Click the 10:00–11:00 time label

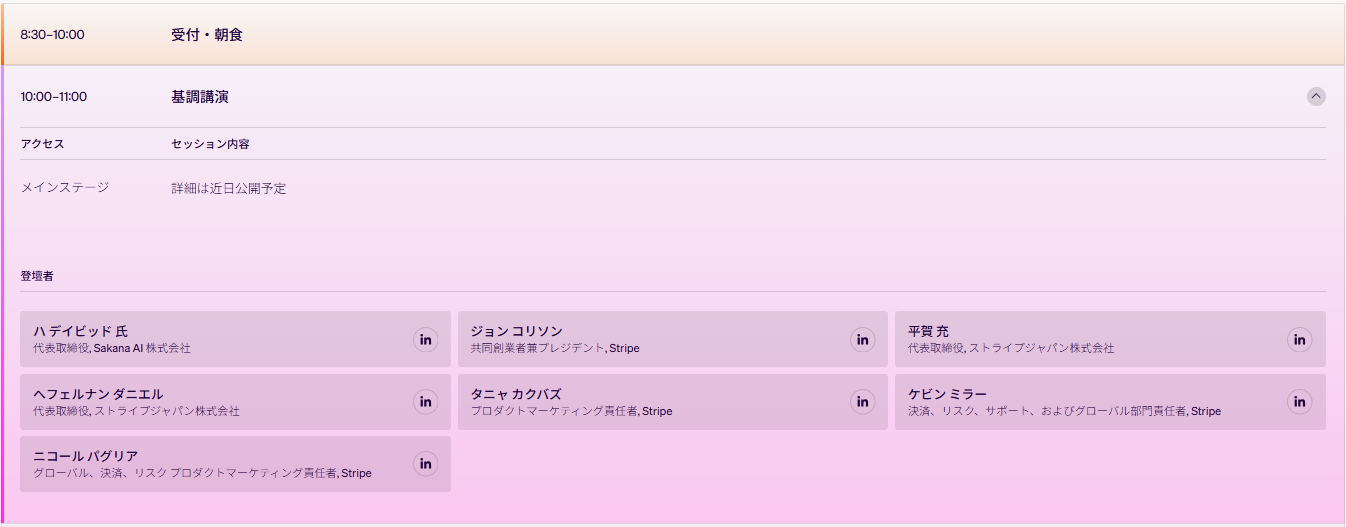pos(54,97)
